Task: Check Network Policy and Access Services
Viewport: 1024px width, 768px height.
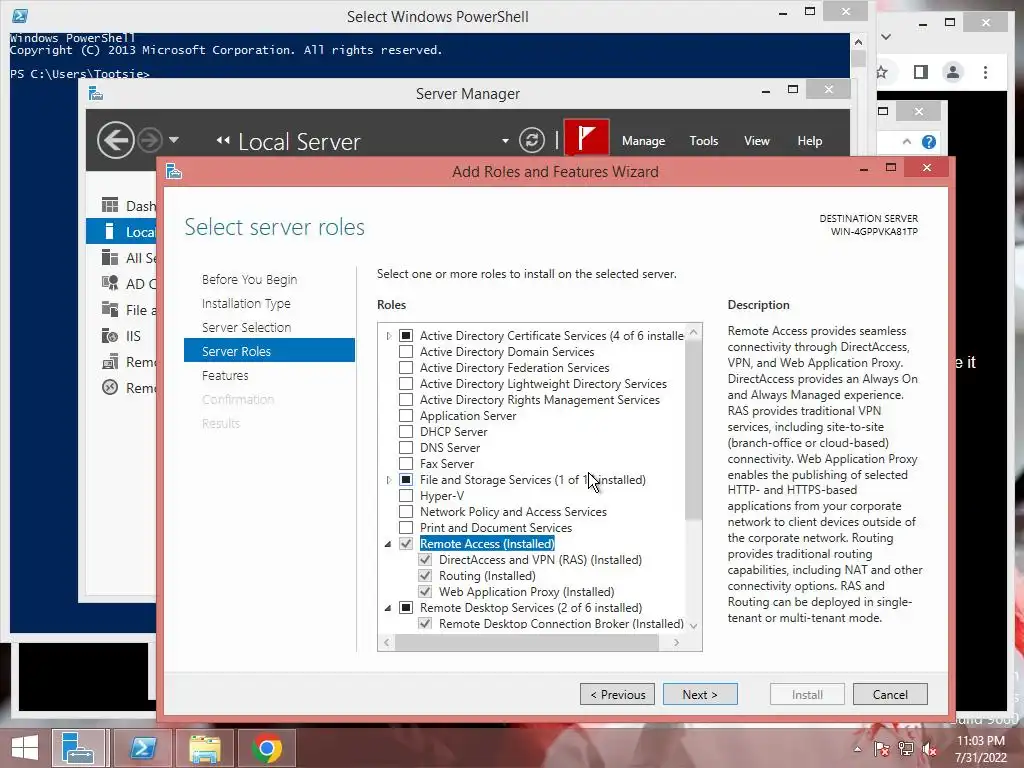Action: click(406, 511)
